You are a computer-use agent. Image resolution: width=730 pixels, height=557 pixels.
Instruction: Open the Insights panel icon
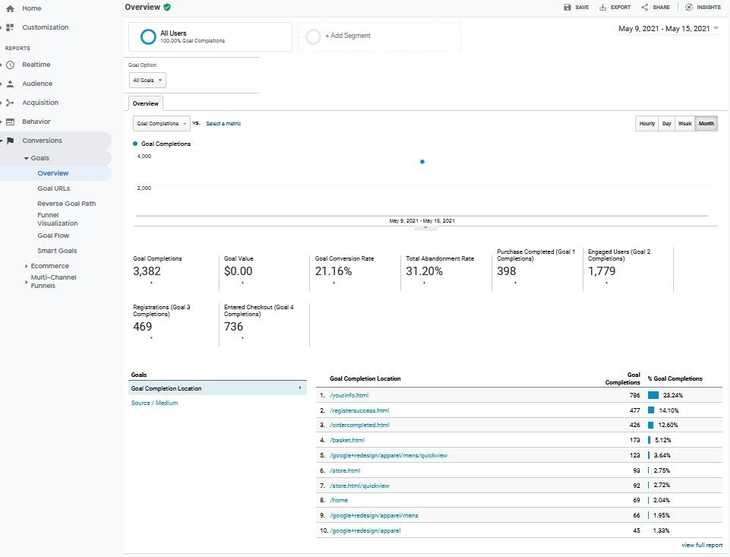(x=689, y=7)
